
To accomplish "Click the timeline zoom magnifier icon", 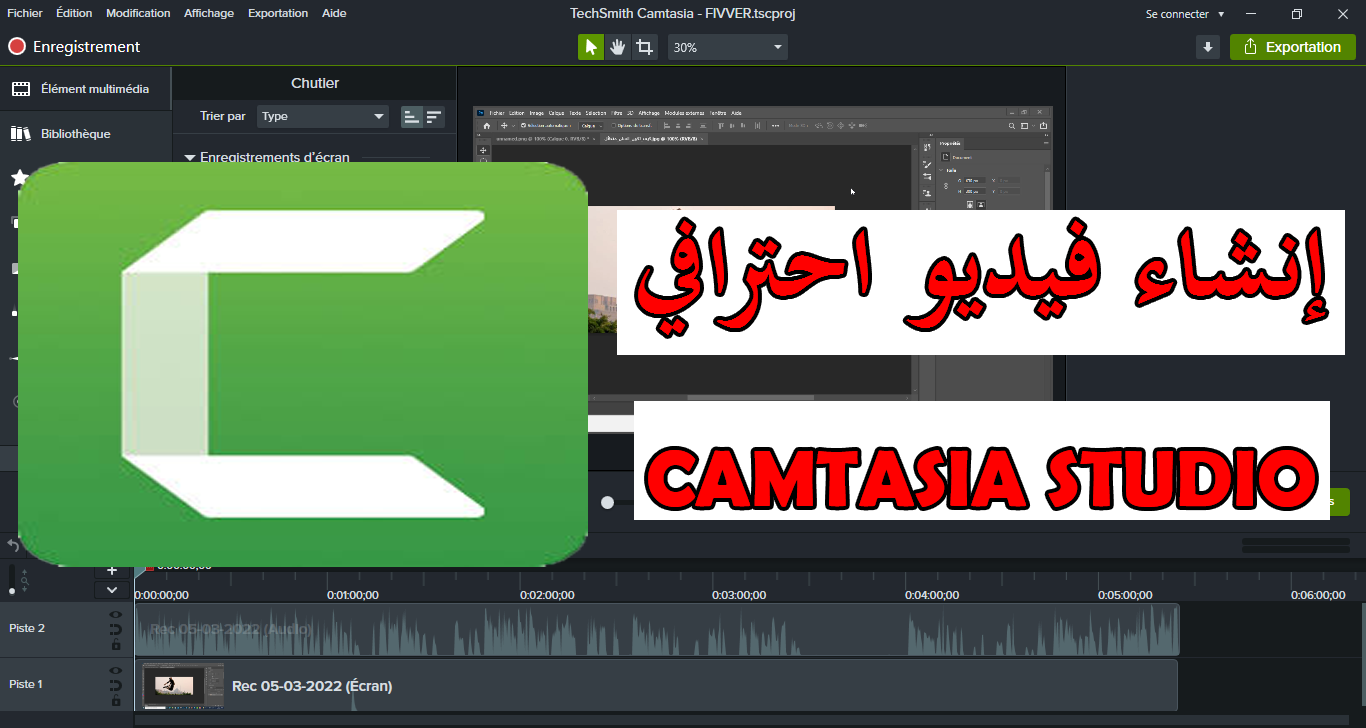I will tap(24, 581).
